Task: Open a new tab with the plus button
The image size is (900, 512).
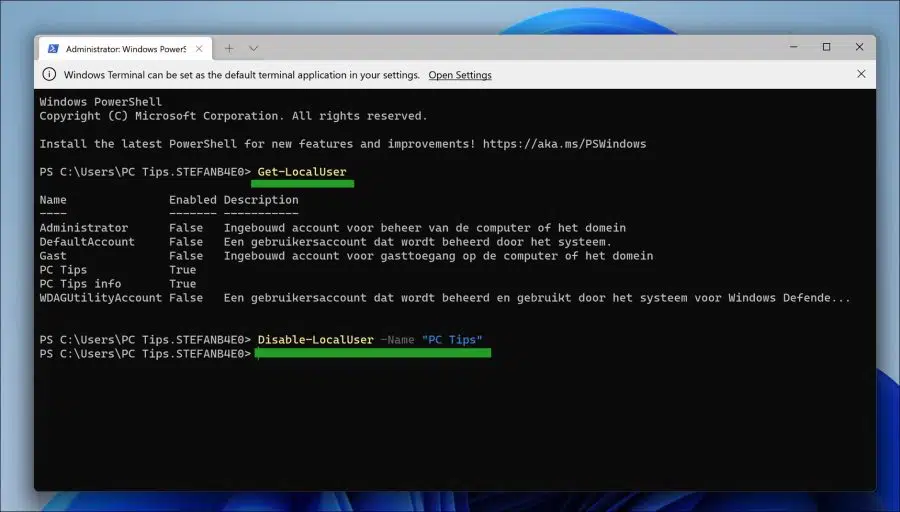Action: 229,49
